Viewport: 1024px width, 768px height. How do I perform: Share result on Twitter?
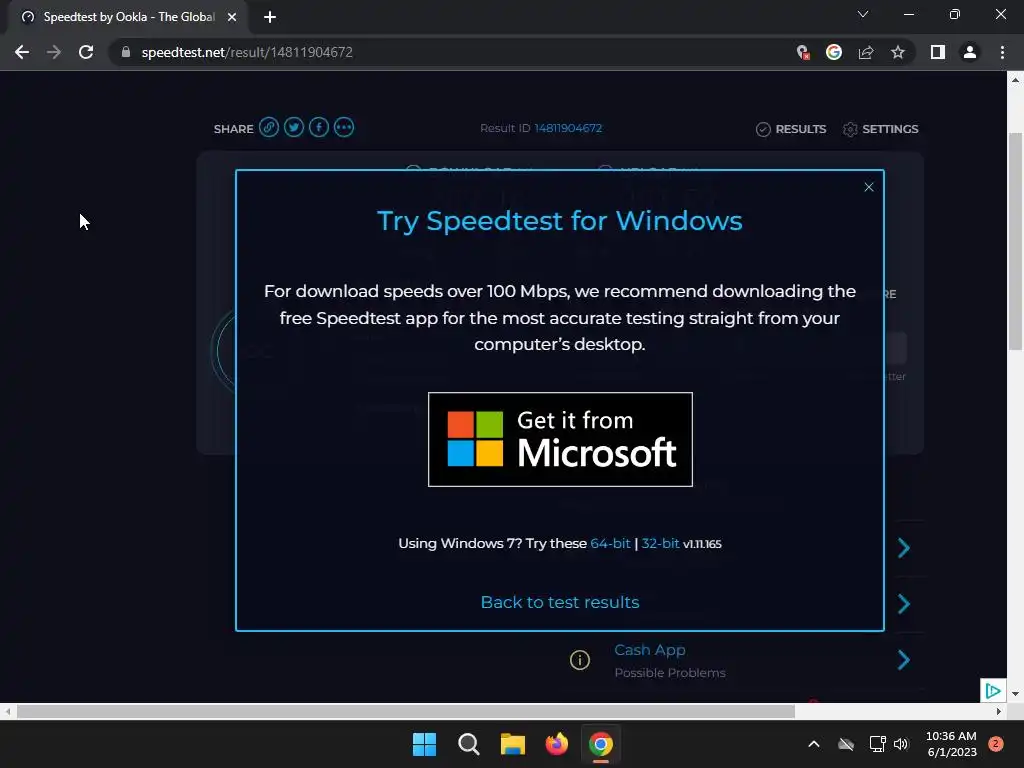point(294,127)
